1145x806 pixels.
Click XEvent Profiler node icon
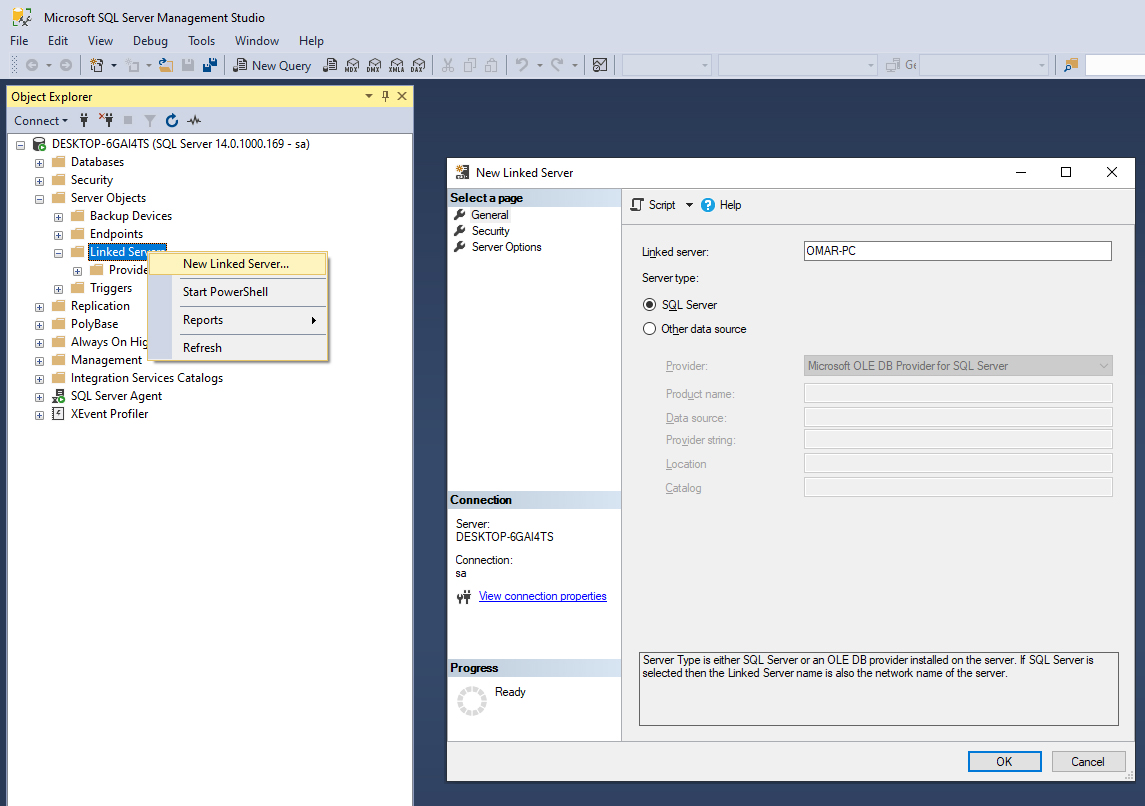[x=58, y=414]
